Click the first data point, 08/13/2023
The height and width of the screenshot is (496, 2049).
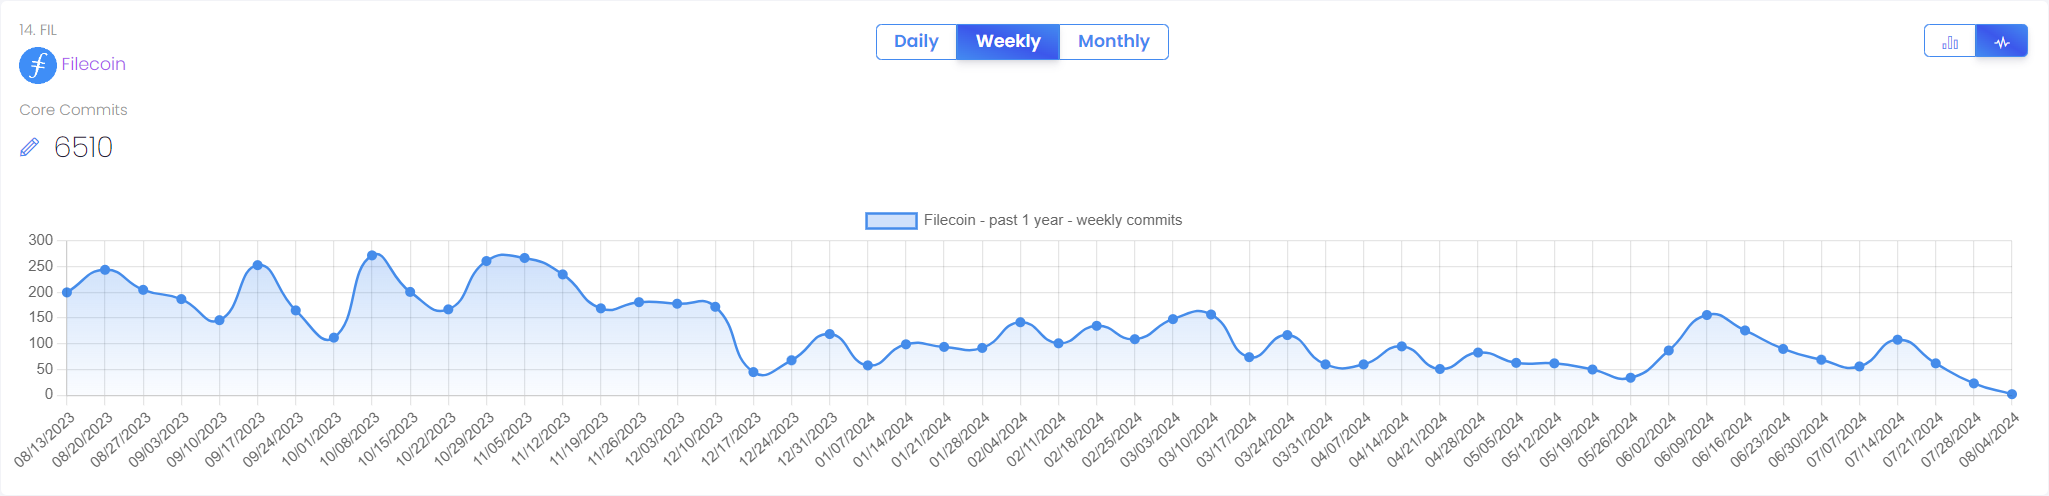coord(67,292)
